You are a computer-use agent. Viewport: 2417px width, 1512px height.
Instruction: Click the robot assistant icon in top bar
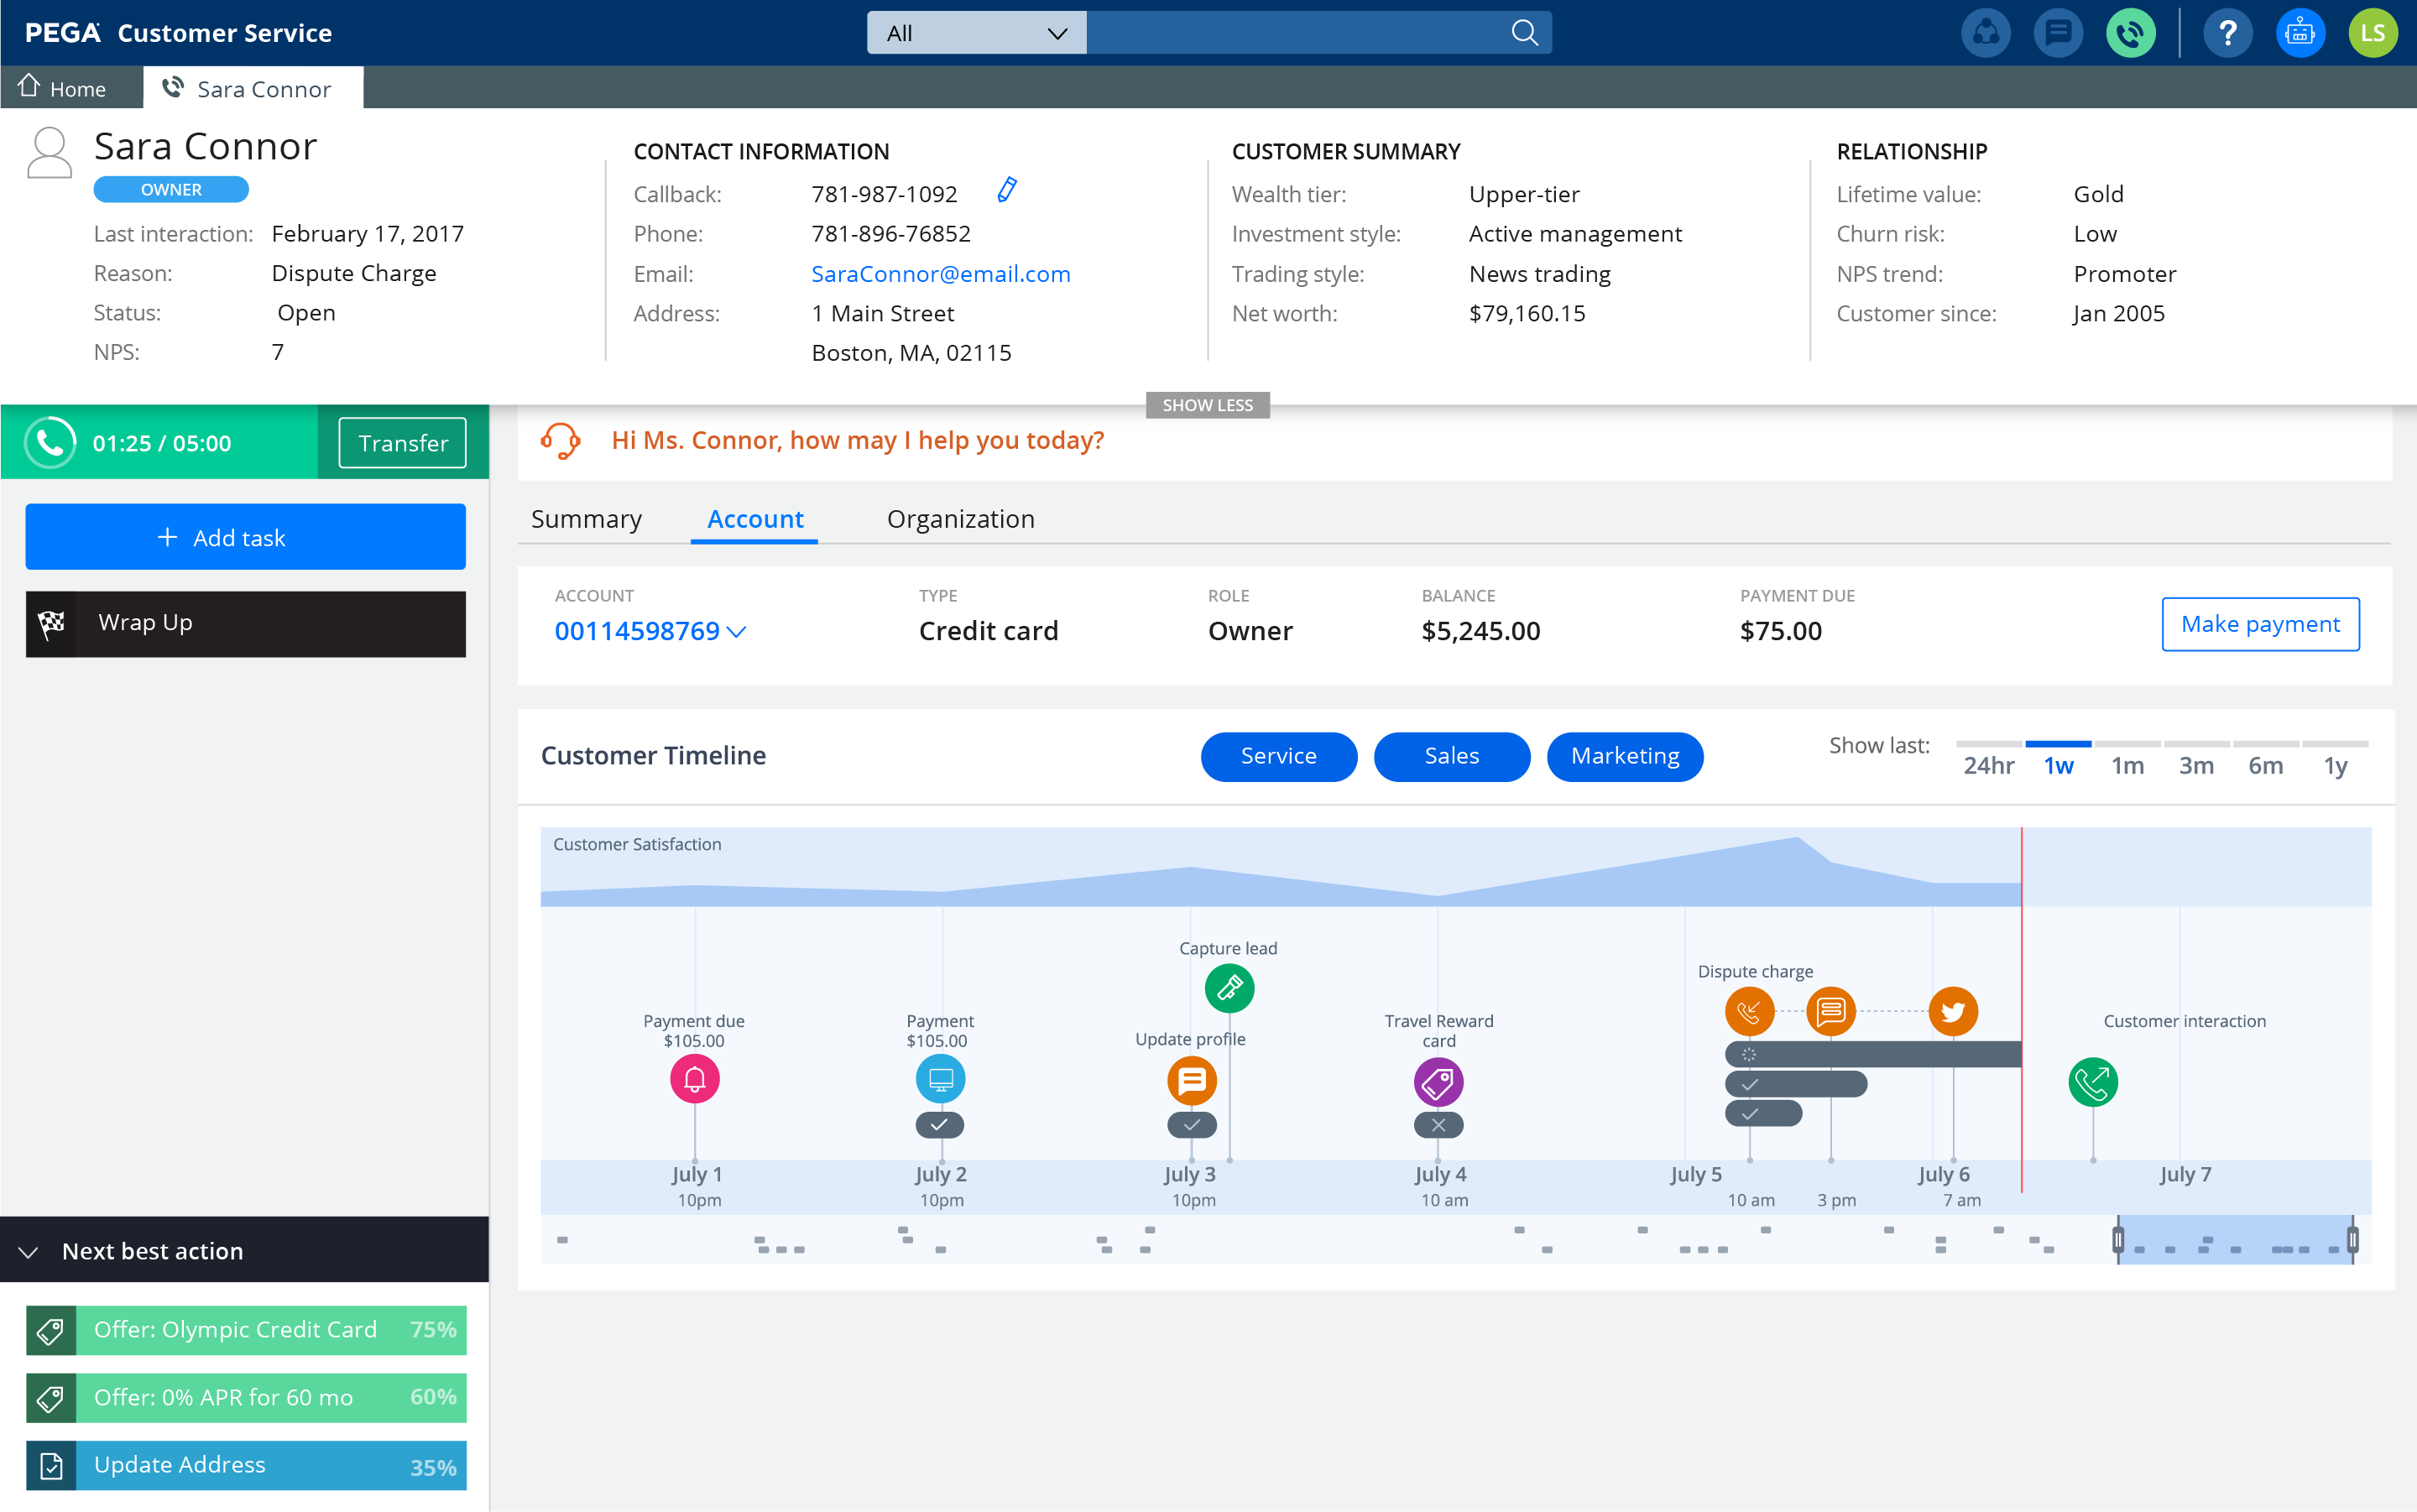[2300, 32]
